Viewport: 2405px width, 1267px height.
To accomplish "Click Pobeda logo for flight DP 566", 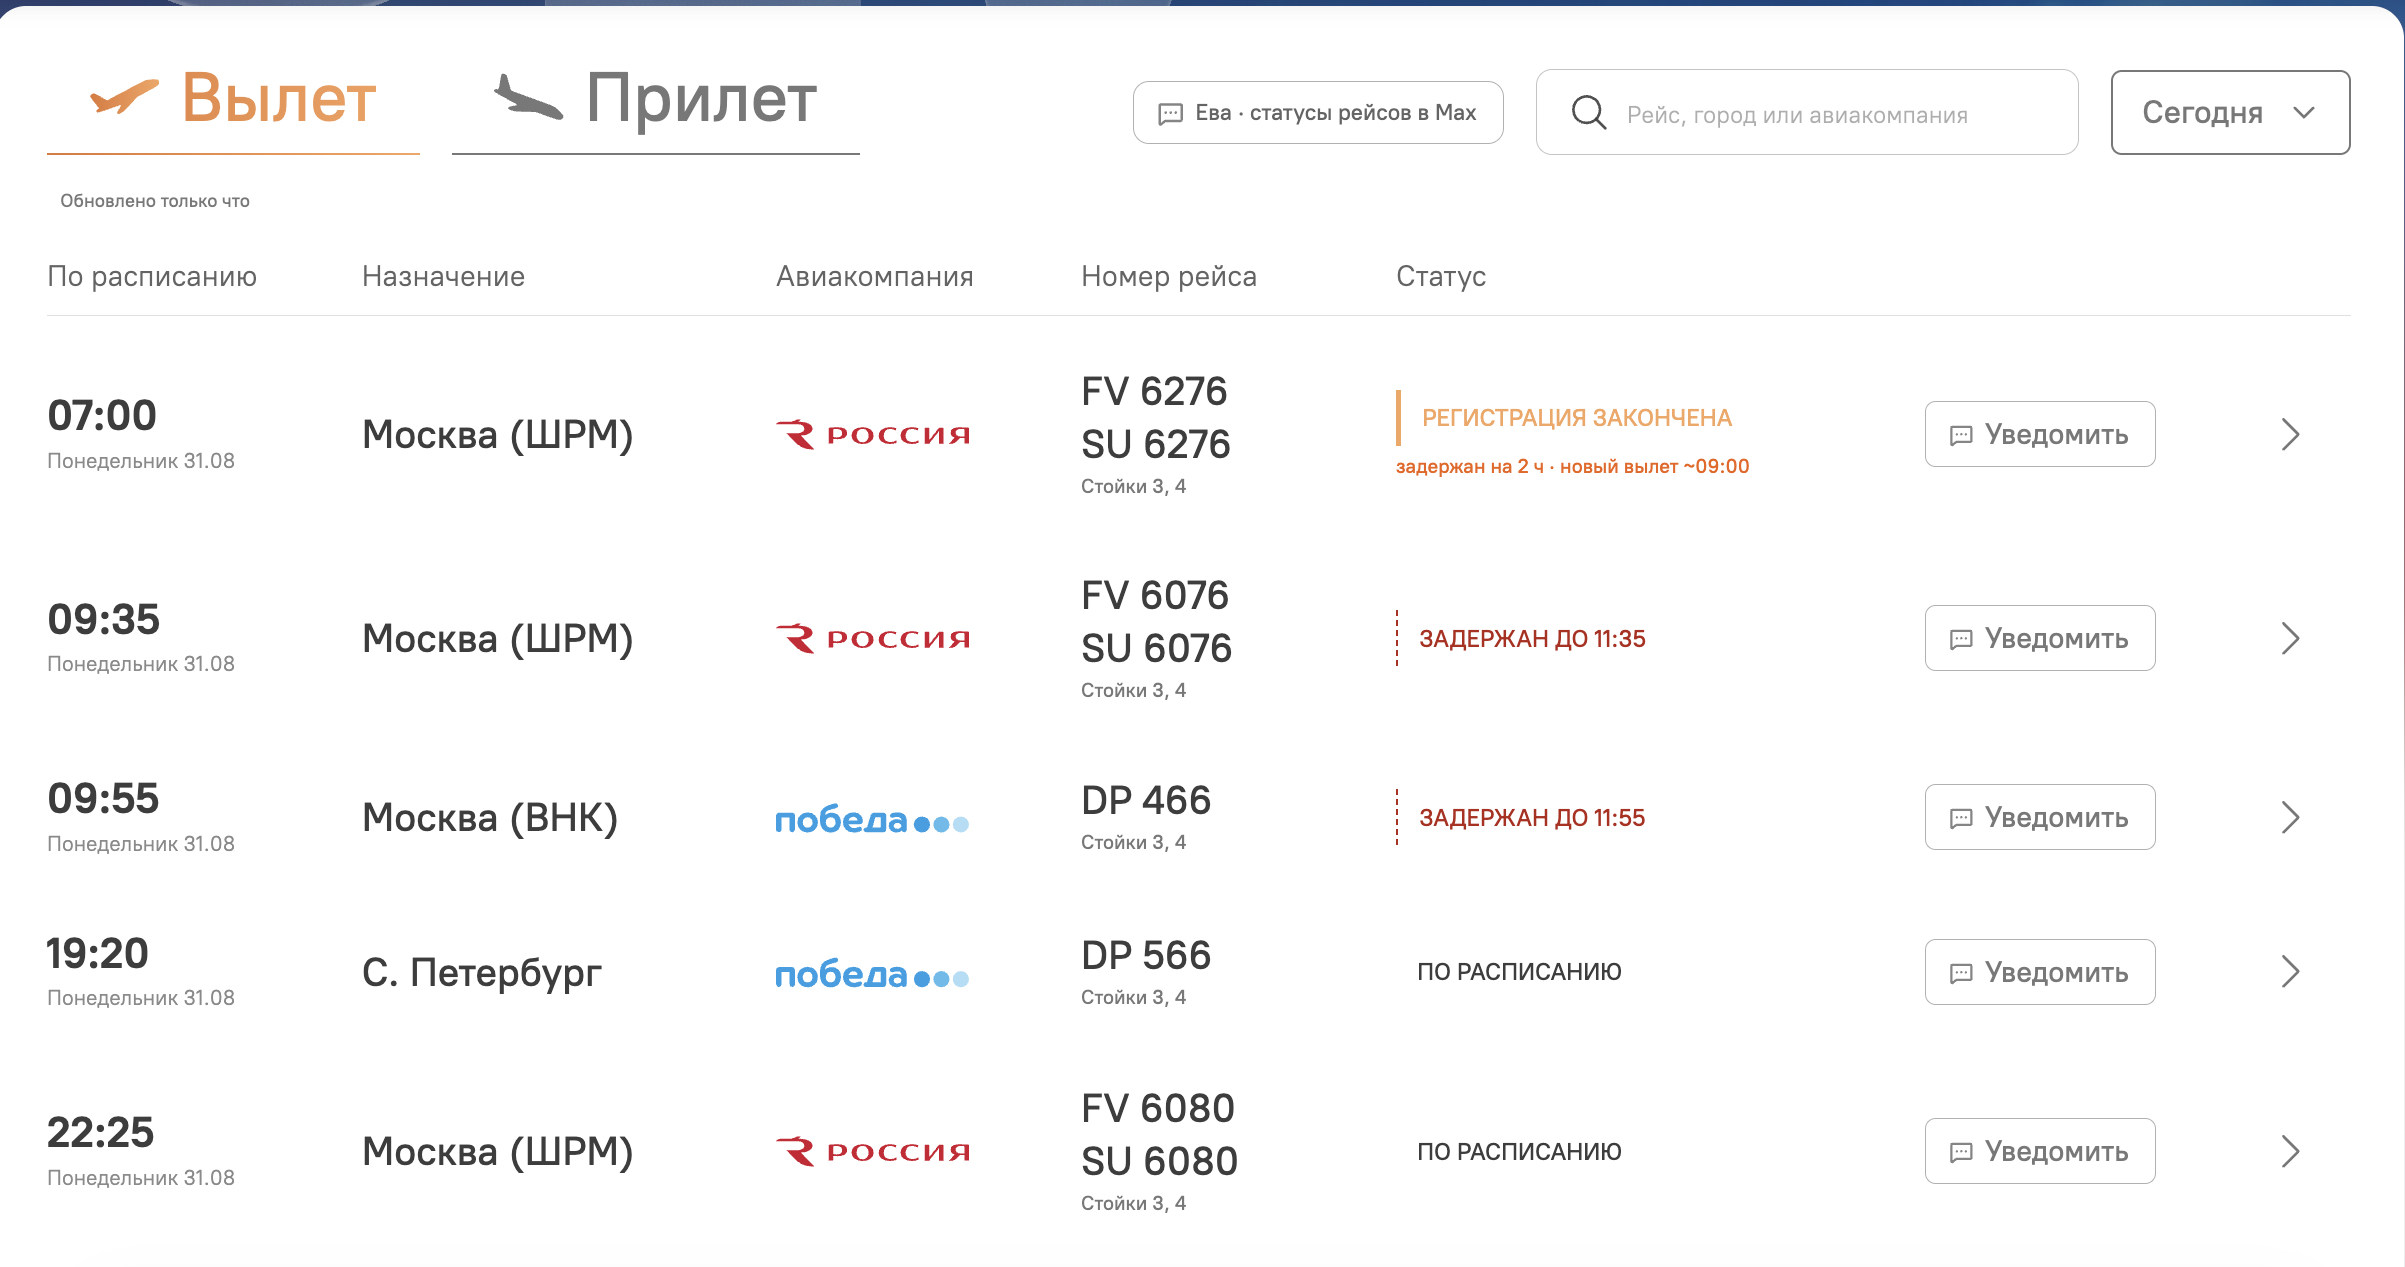I will click(872, 975).
